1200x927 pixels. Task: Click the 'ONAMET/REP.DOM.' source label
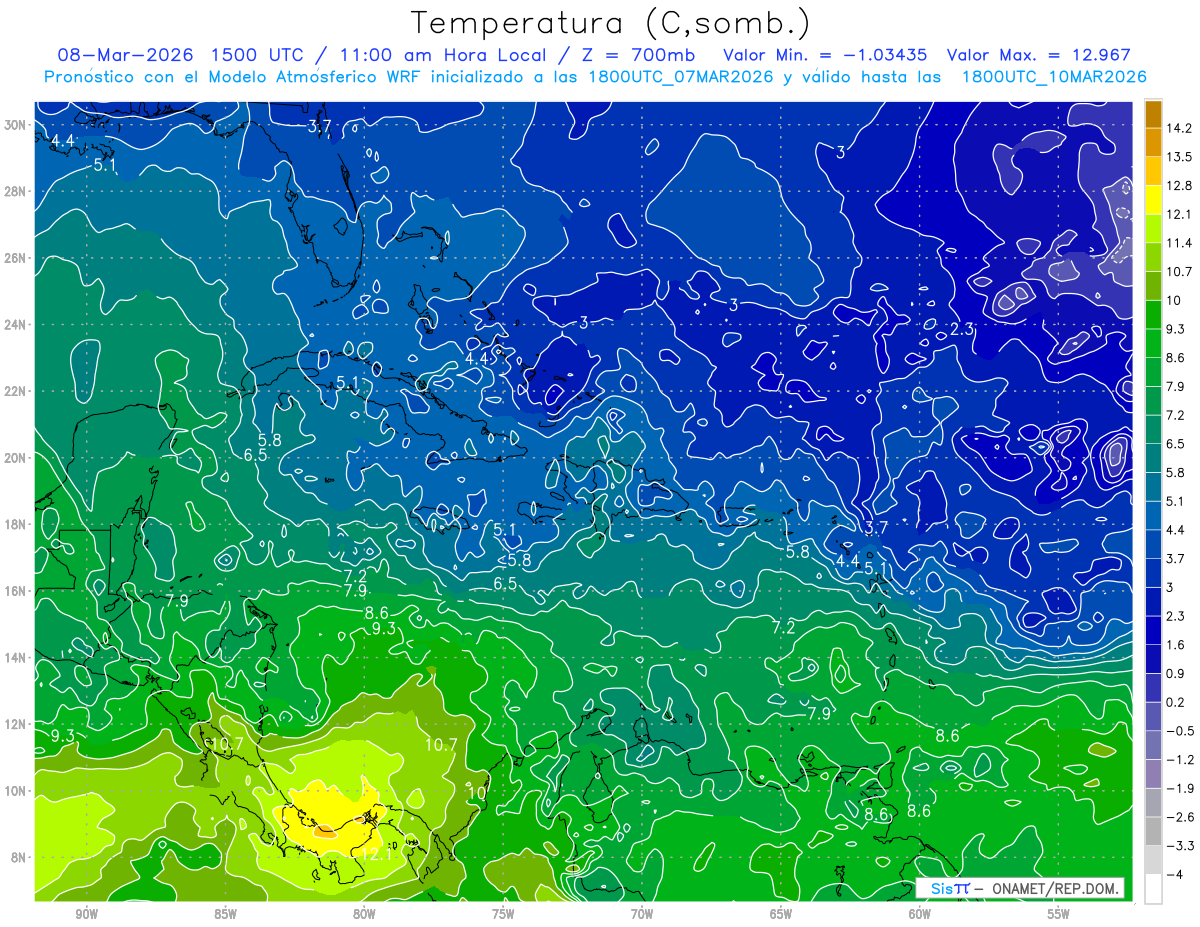pyautogui.click(x=1055, y=889)
